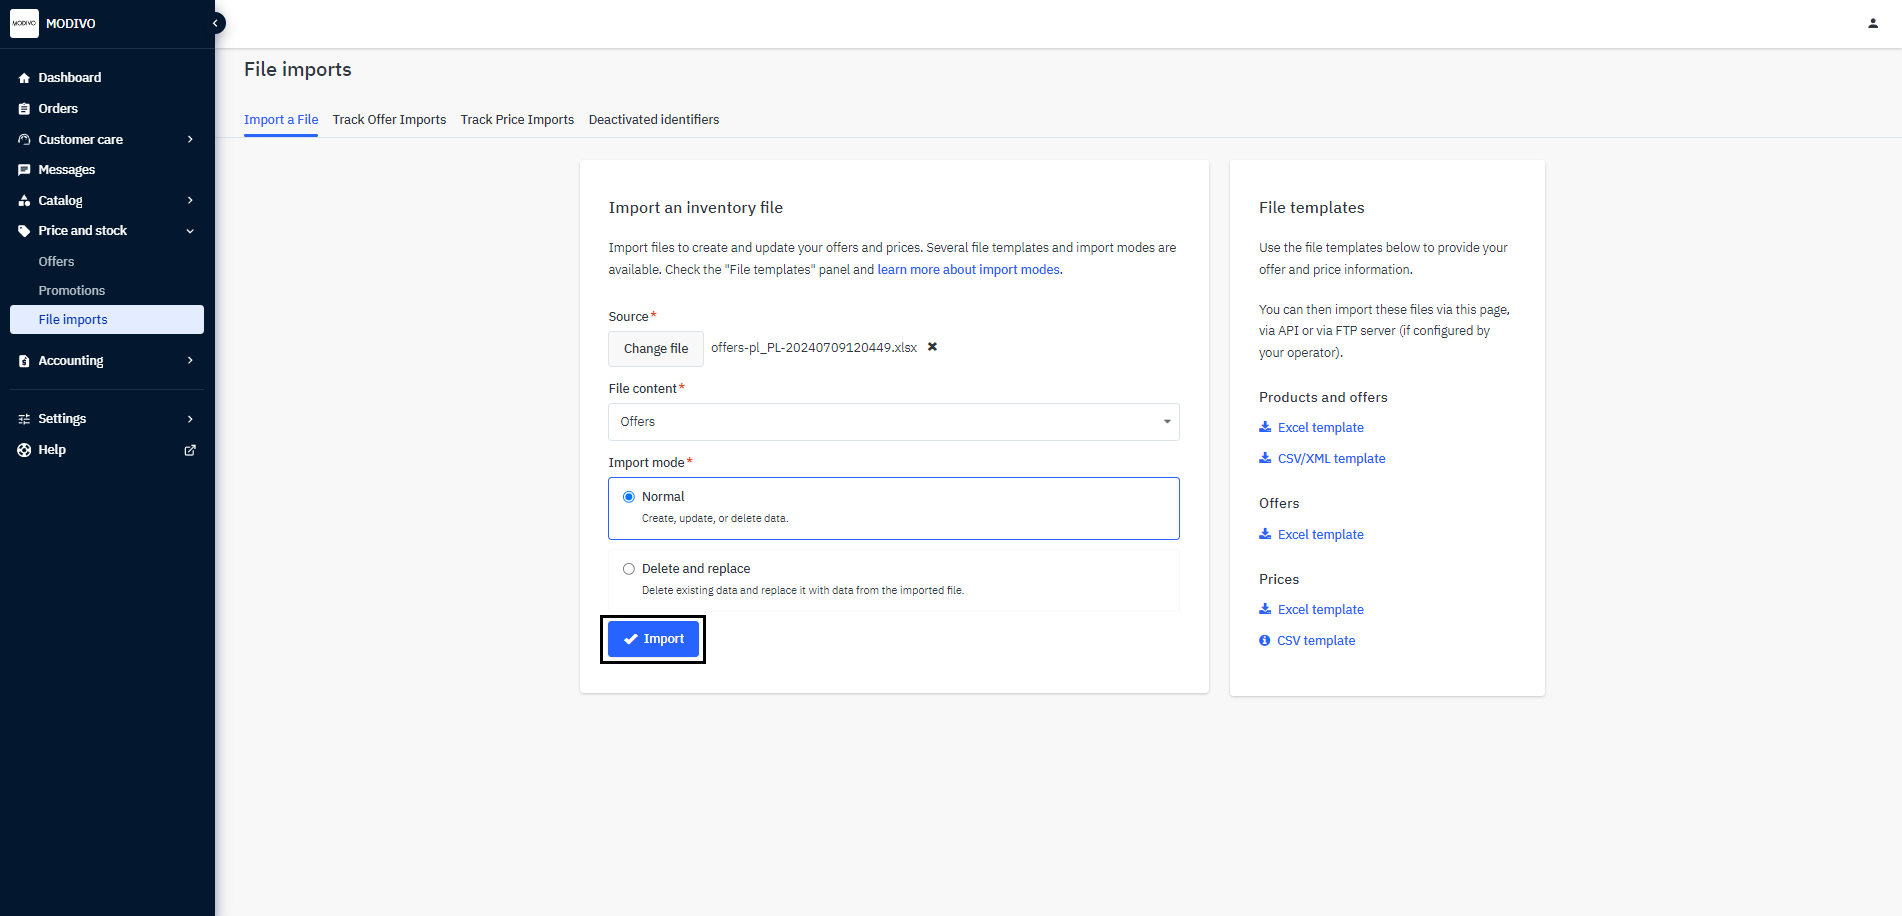
Task: Expand the Accounting submenu
Action: click(190, 361)
